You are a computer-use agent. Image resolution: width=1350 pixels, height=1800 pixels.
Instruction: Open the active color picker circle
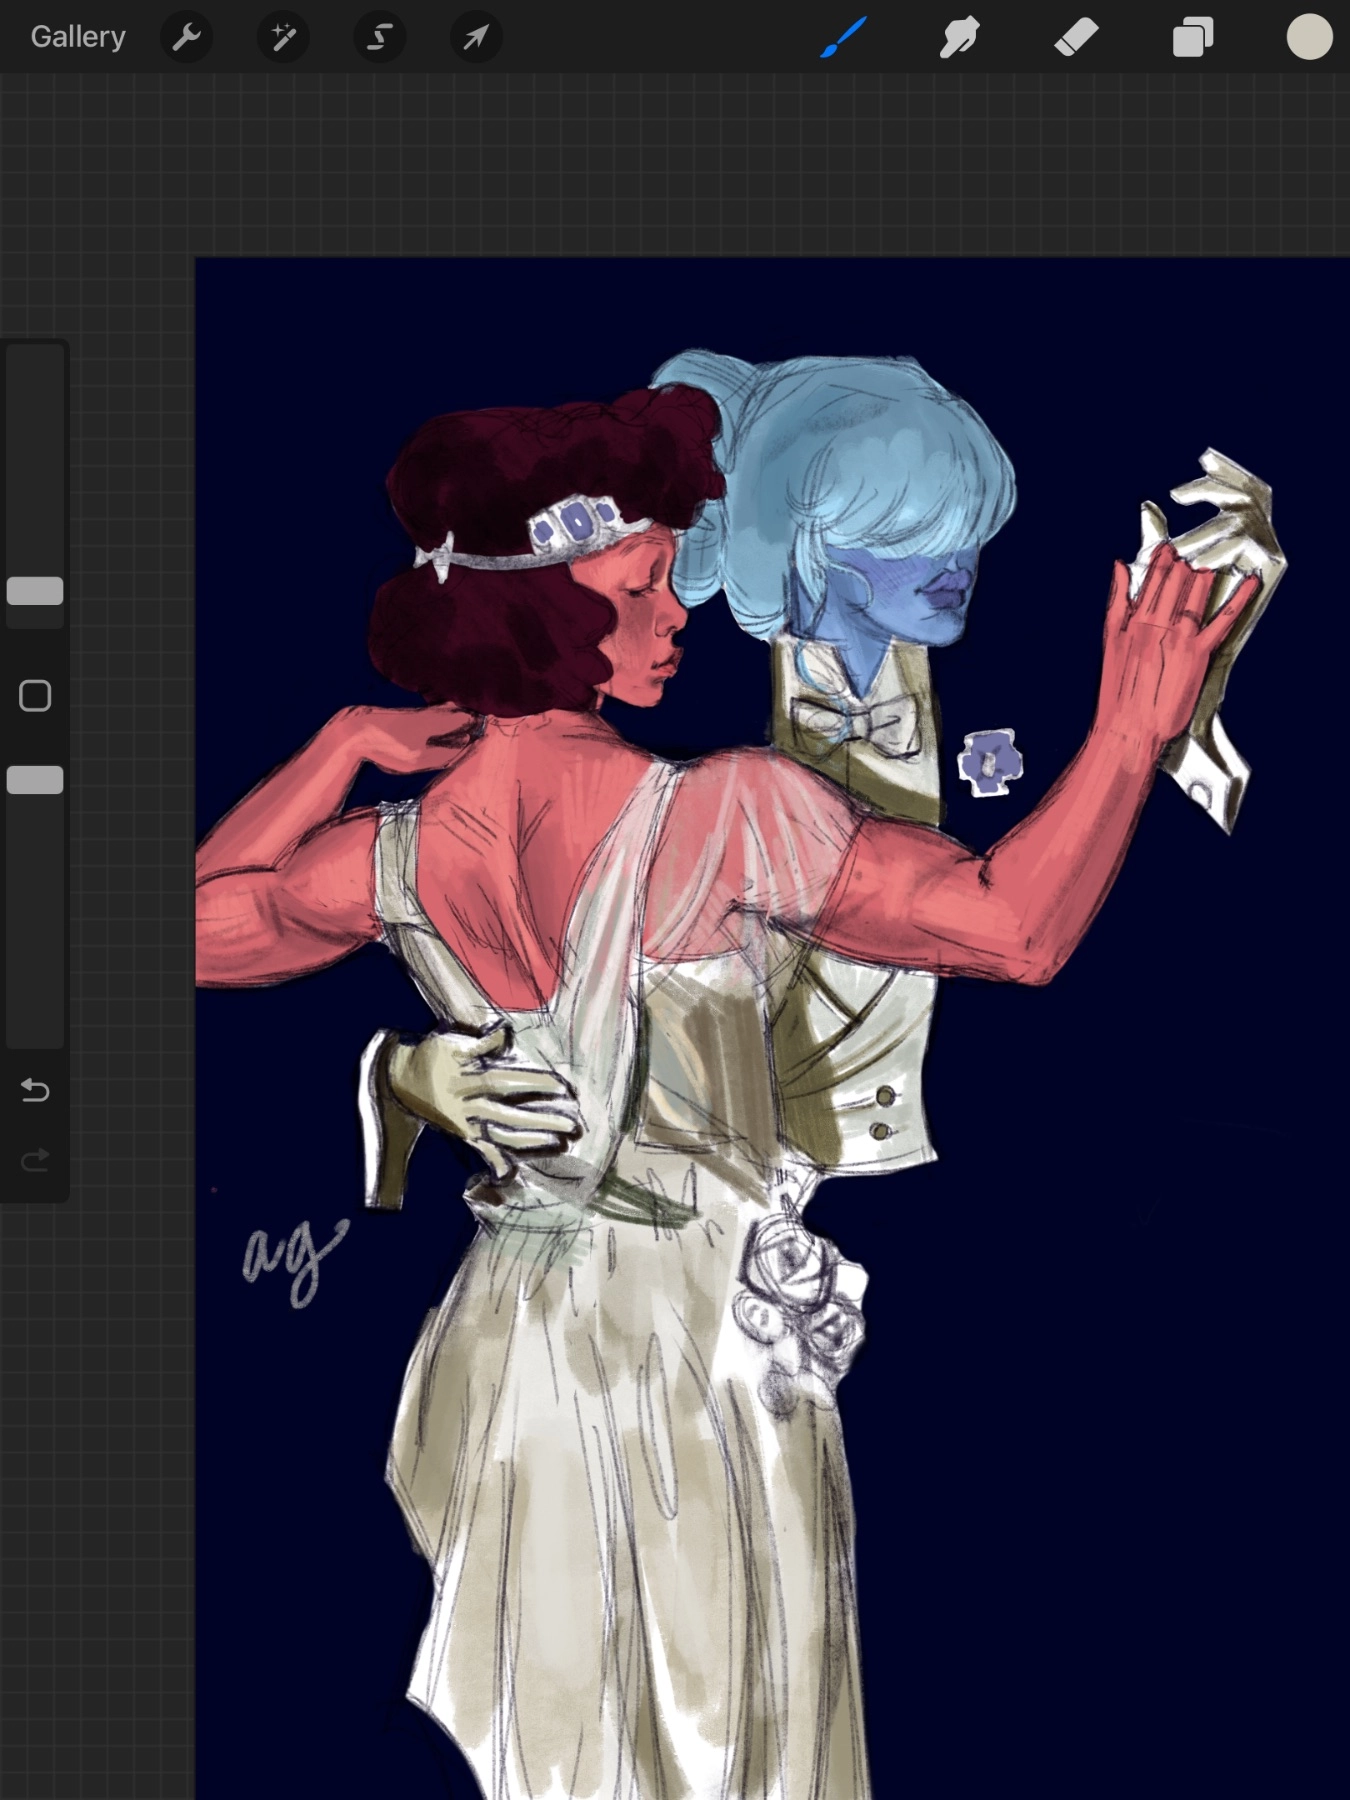[x=1309, y=37]
